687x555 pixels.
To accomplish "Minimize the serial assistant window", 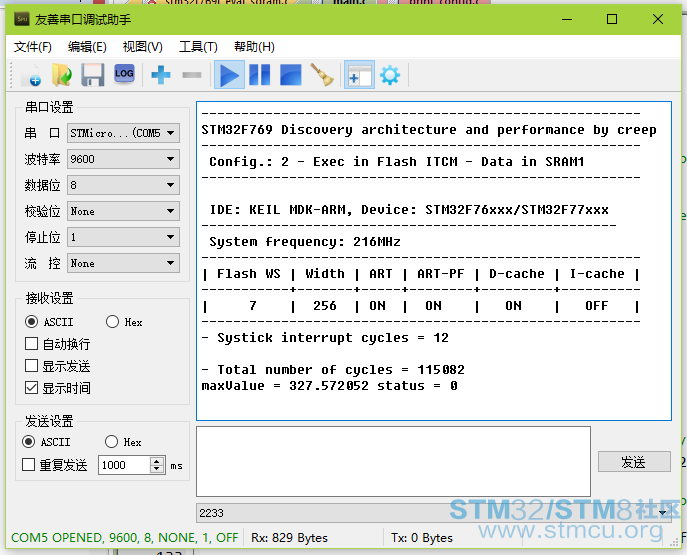I will [x=567, y=19].
